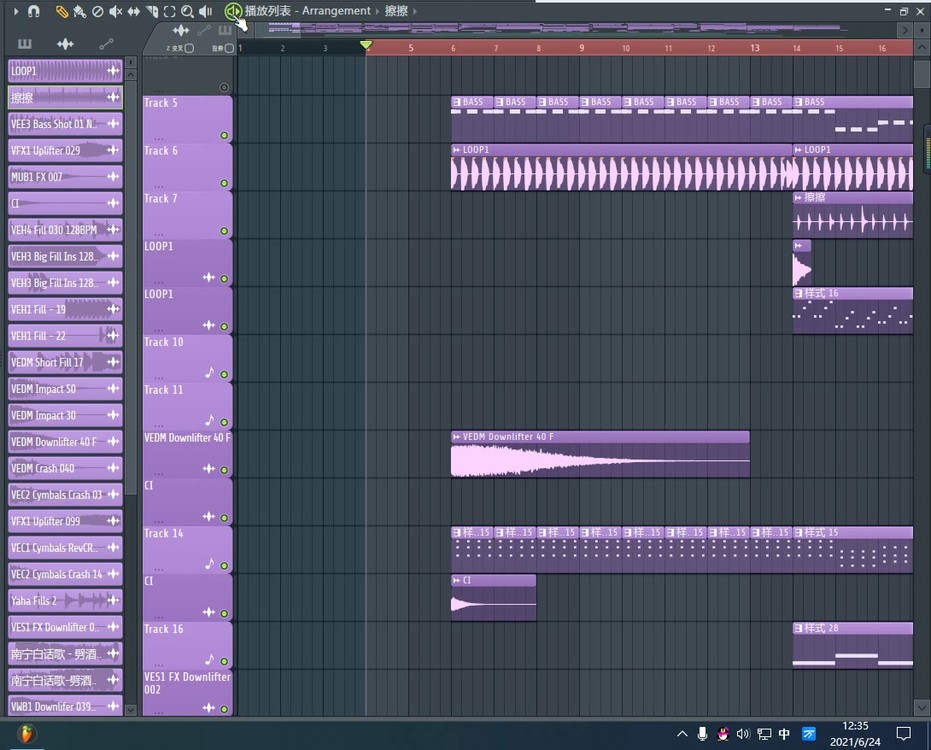Select the Mute tool

pyautogui.click(x=115, y=11)
